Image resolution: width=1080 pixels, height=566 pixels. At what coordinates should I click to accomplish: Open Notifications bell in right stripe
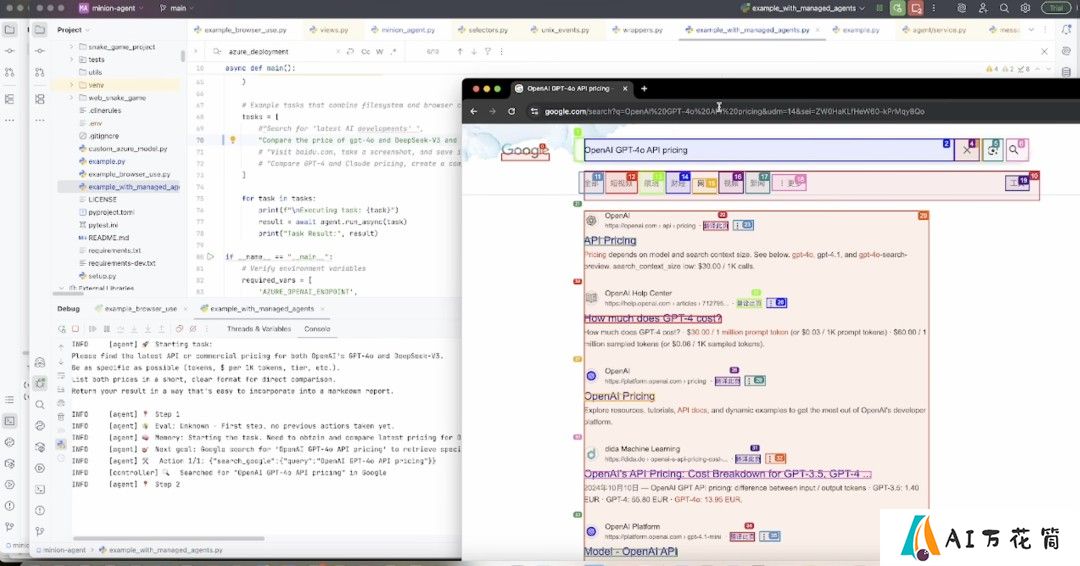pos(1066,30)
